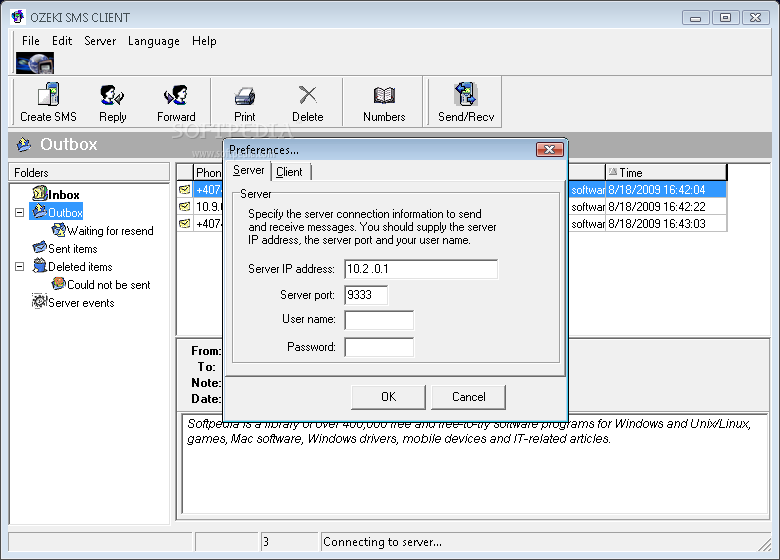
Task: Close the Preferences dialog
Action: (550, 150)
